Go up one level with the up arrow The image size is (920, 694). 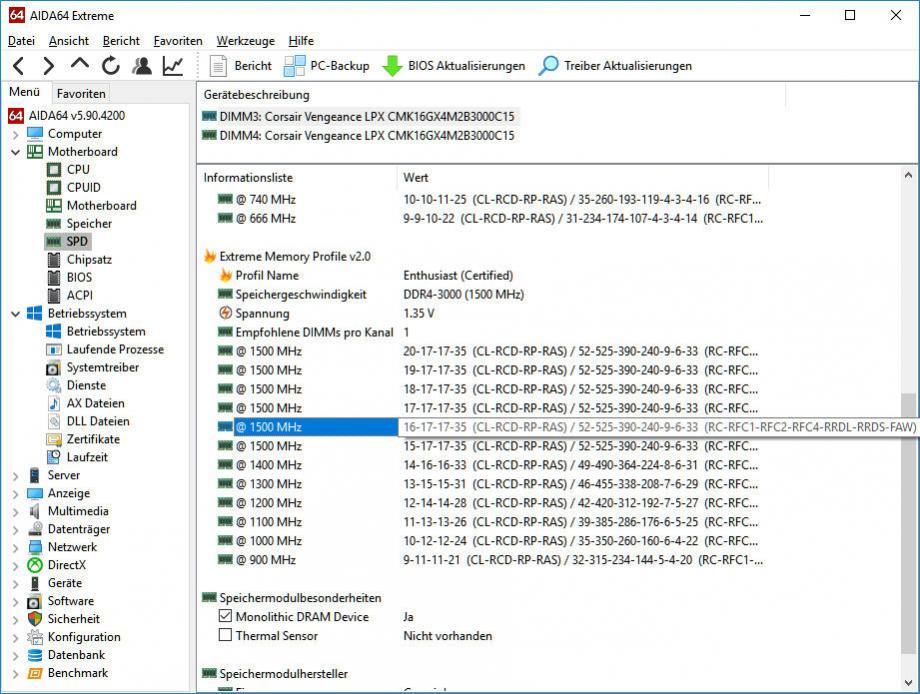[80, 64]
